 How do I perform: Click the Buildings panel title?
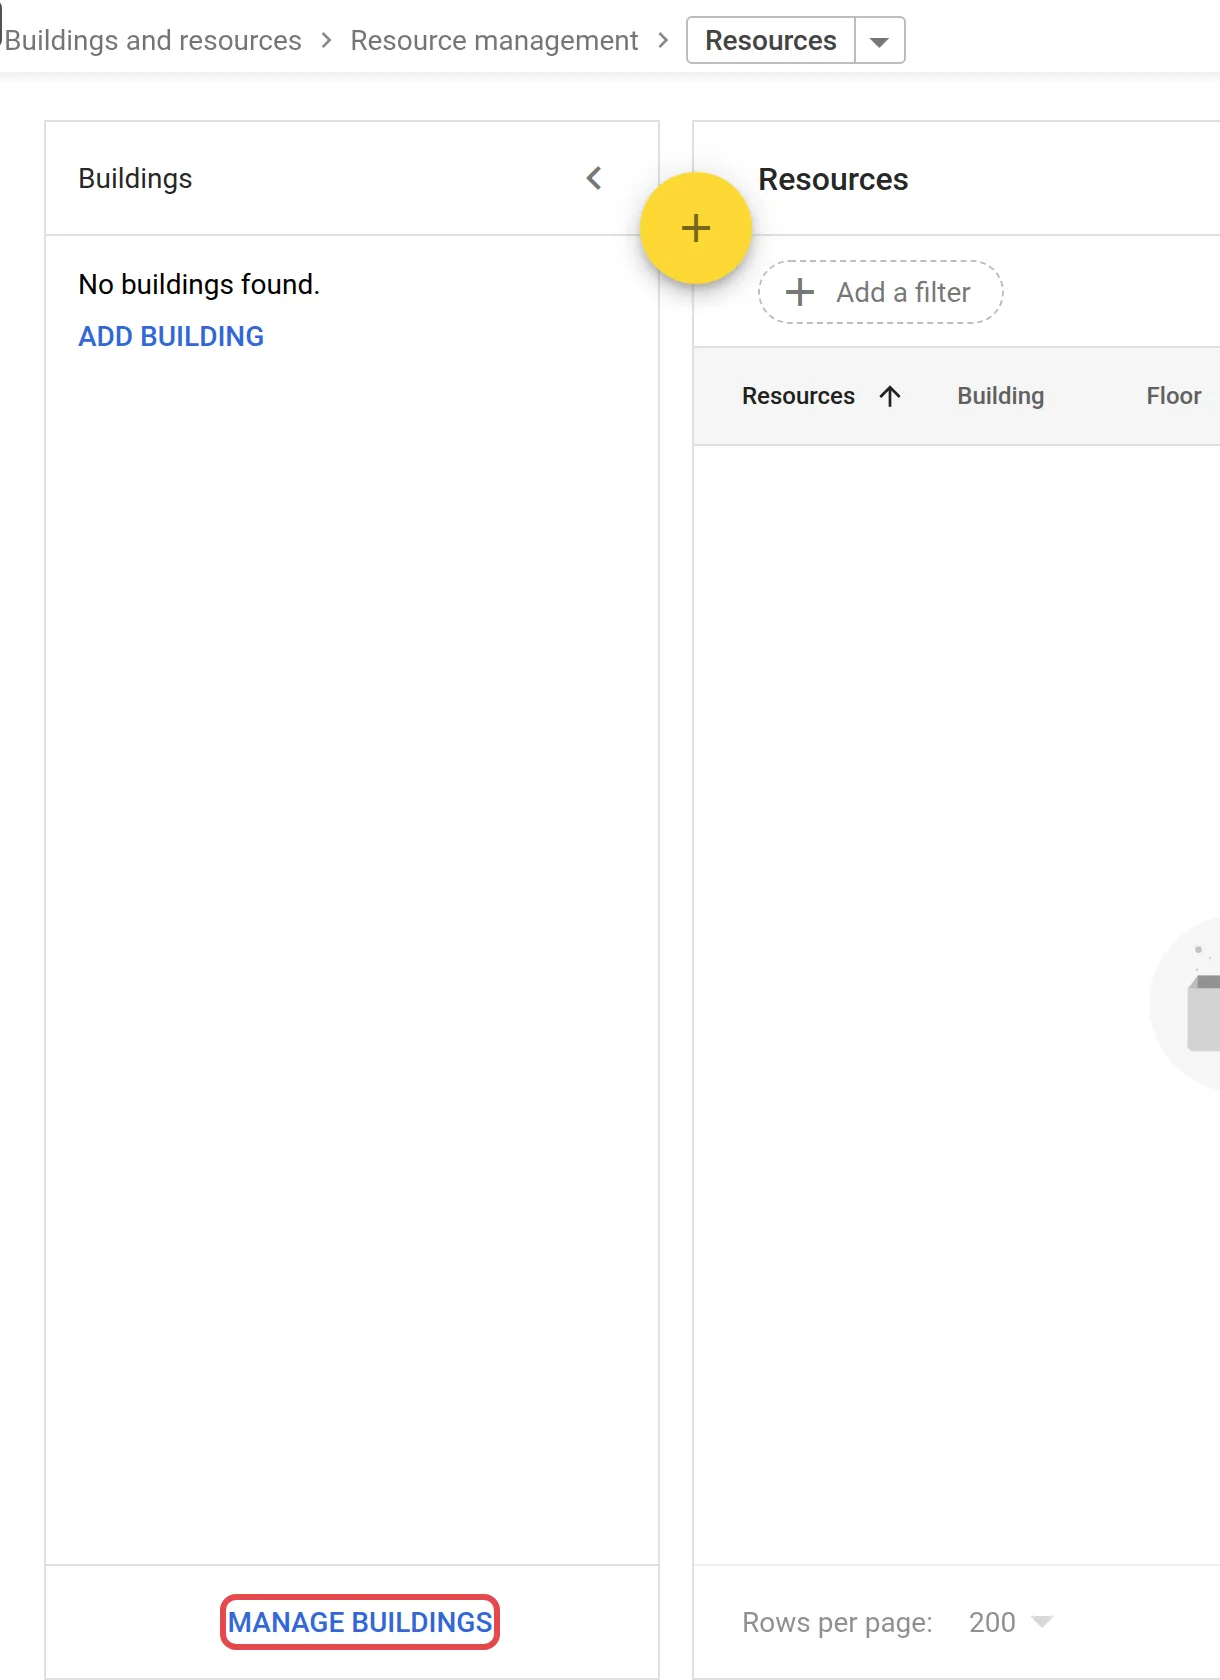coord(135,179)
